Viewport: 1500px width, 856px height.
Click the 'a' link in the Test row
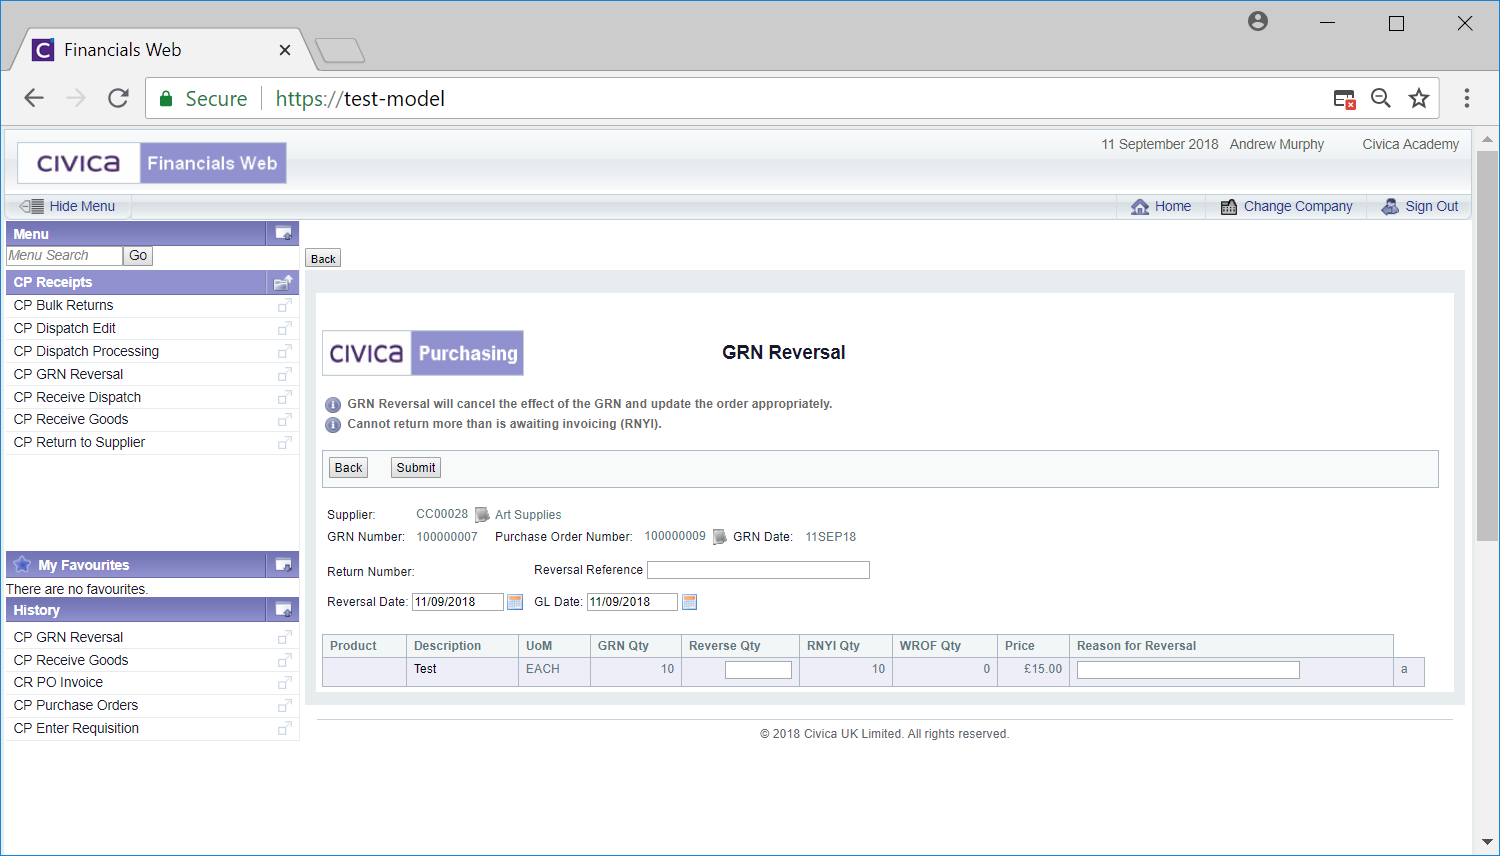coord(1404,669)
